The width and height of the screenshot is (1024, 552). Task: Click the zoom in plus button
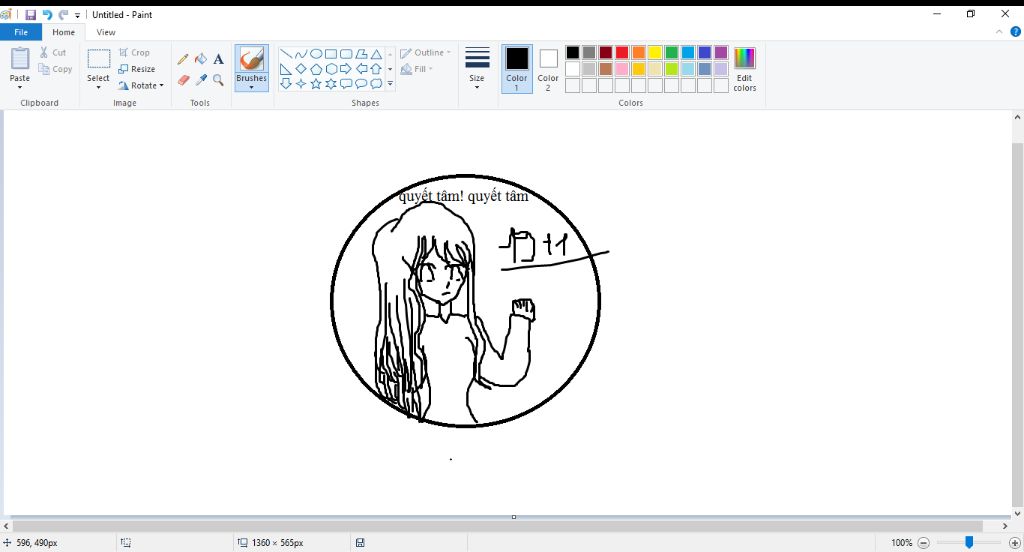(x=1015, y=542)
